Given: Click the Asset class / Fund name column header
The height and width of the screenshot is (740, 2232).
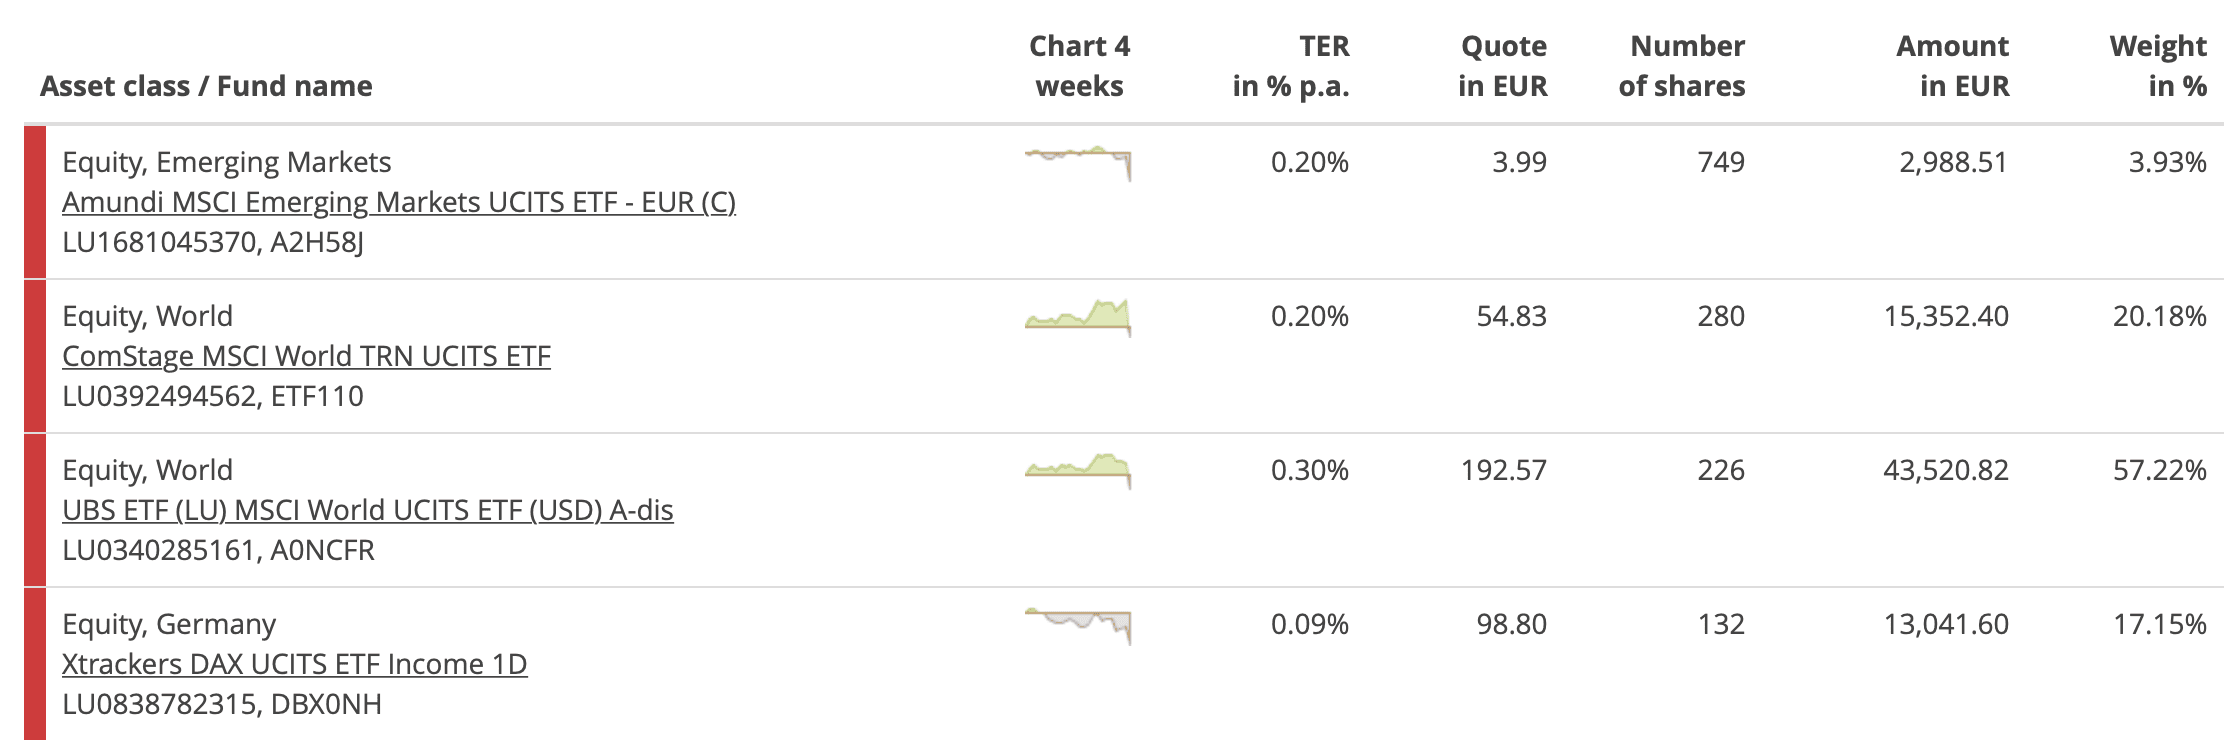Looking at the screenshot, I should click(206, 86).
